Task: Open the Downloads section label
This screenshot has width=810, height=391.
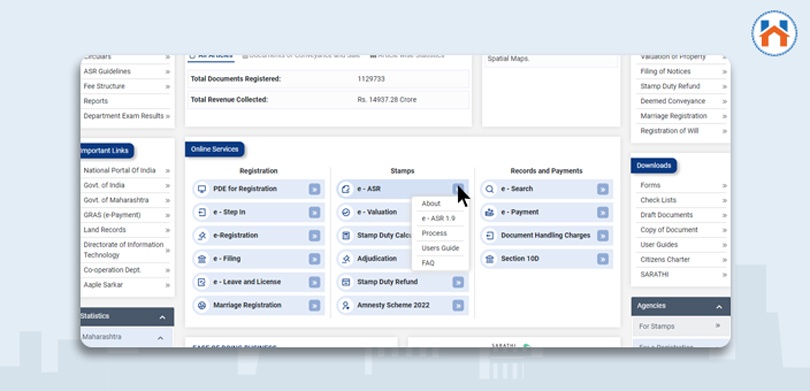Action: (x=653, y=166)
